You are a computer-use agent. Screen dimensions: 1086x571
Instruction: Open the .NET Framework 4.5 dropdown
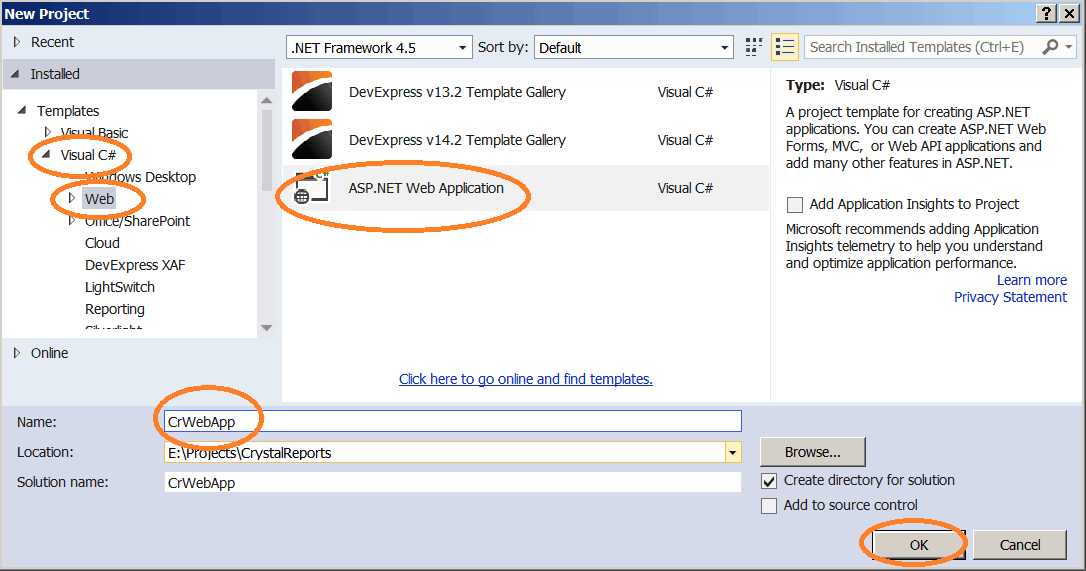pyautogui.click(x=463, y=48)
